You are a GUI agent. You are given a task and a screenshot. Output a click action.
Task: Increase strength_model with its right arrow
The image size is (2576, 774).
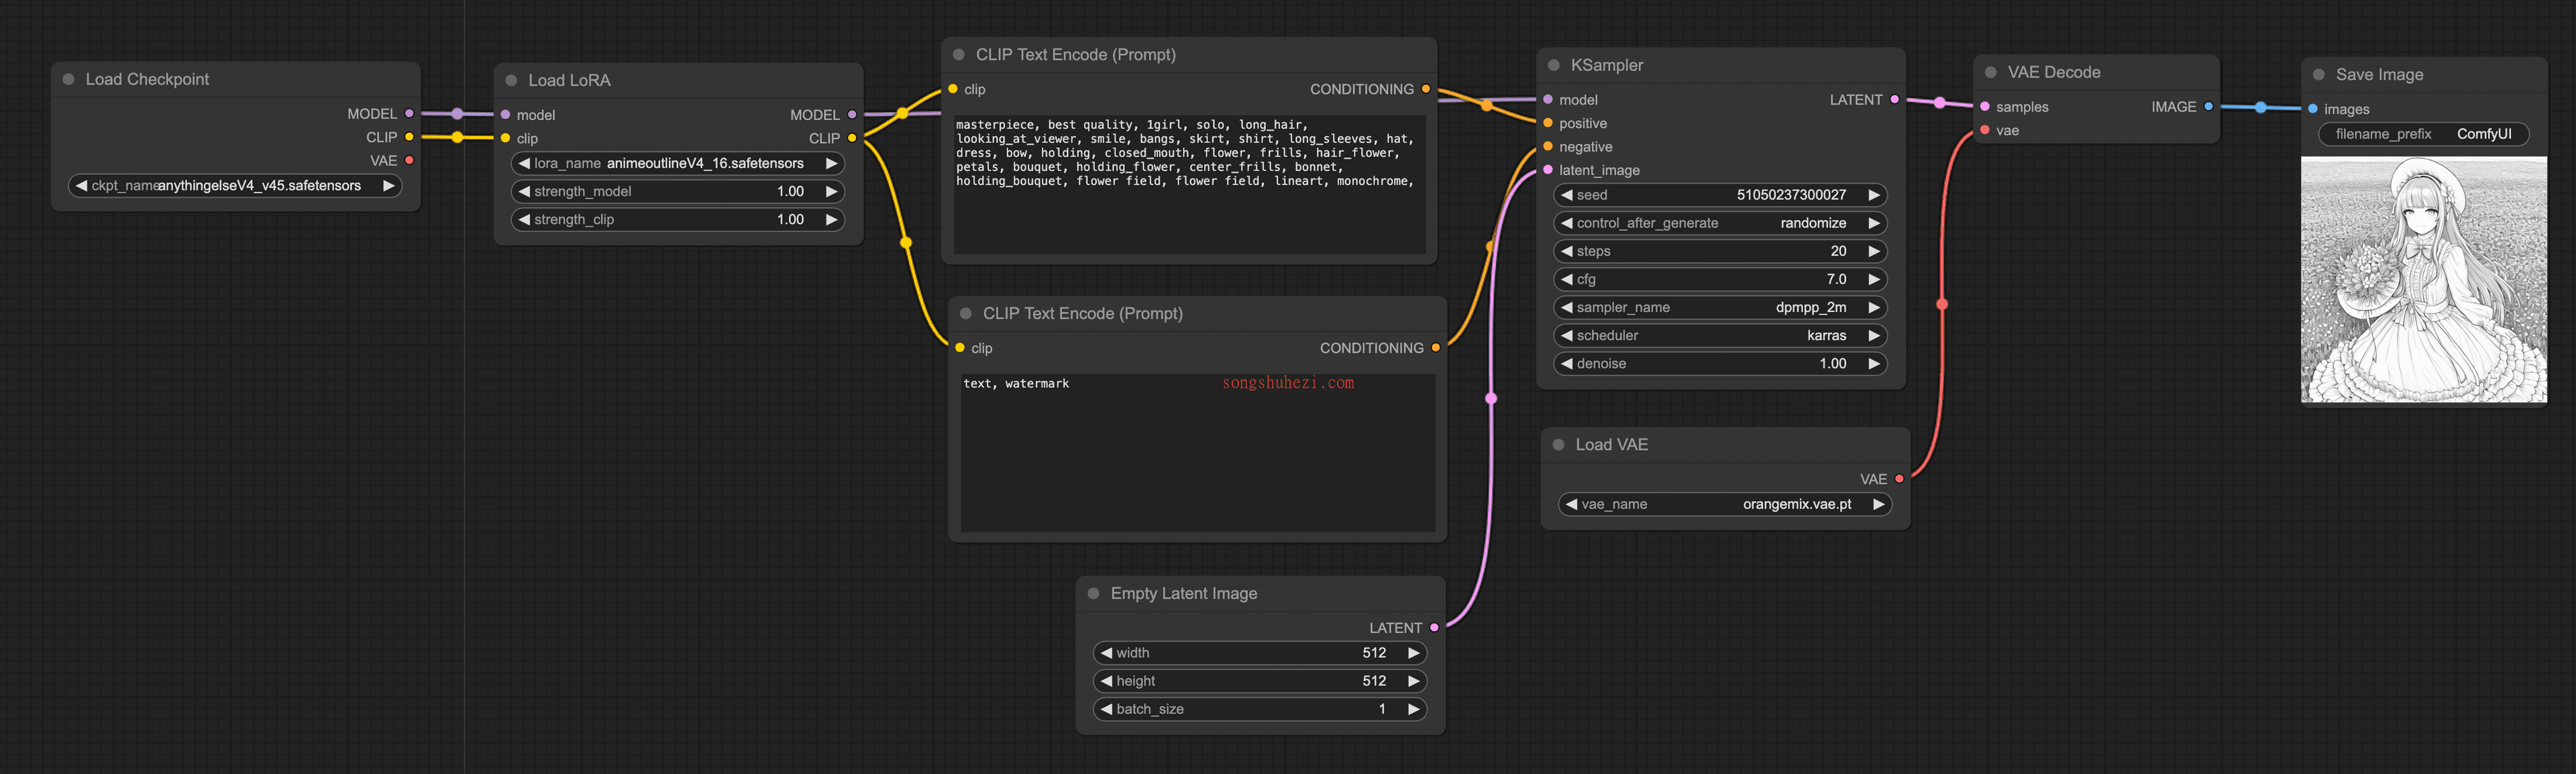pyautogui.click(x=831, y=191)
